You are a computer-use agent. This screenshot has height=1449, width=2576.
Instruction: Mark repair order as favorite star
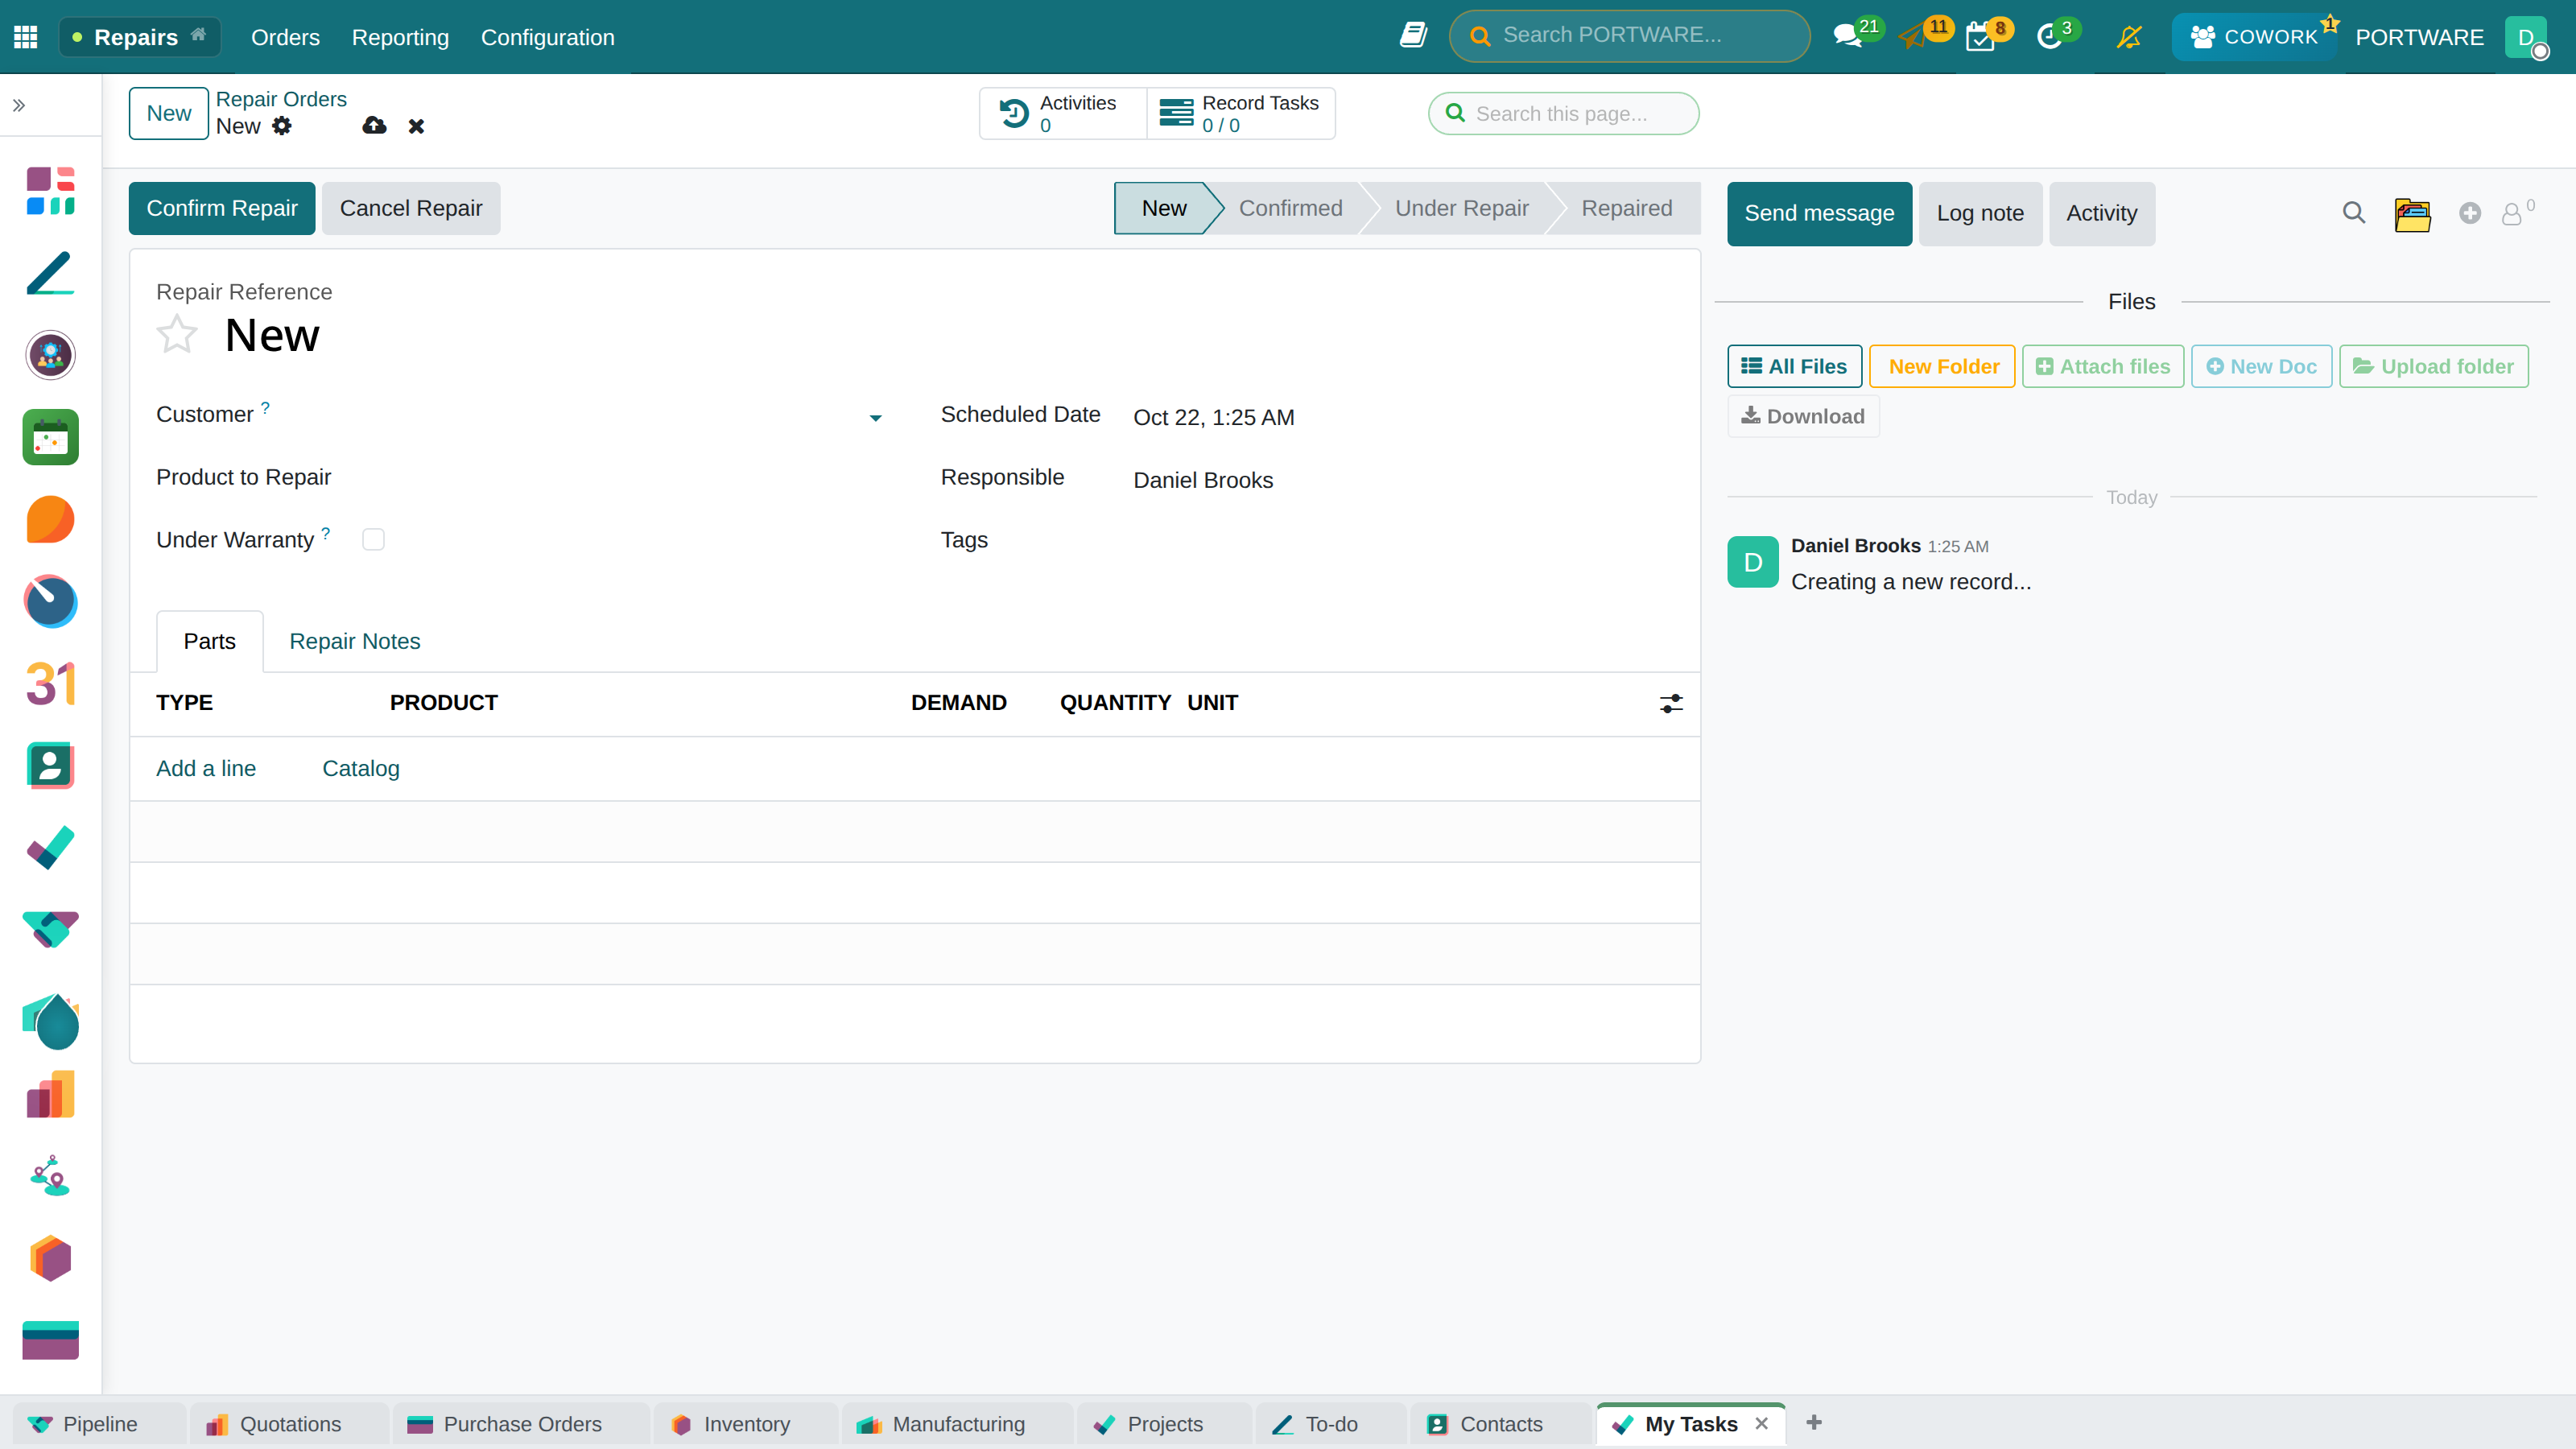[177, 333]
